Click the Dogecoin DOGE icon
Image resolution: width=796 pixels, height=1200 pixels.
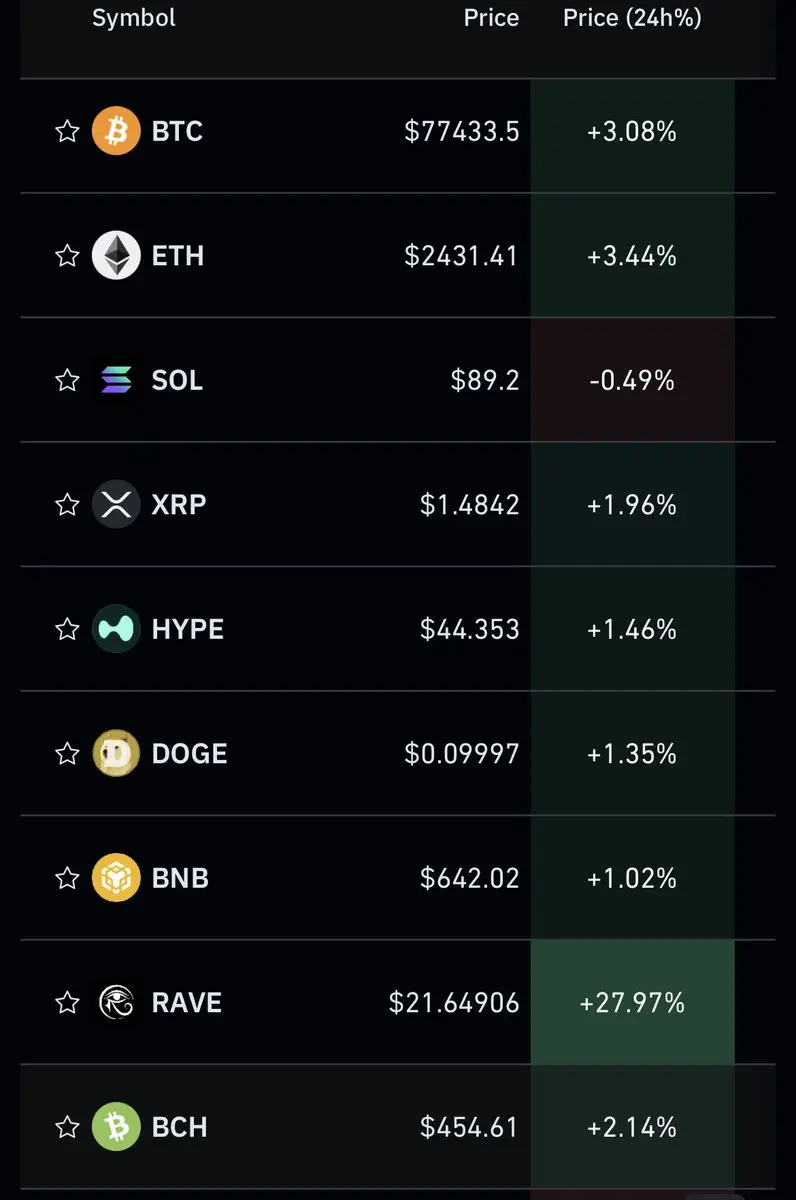click(x=116, y=753)
